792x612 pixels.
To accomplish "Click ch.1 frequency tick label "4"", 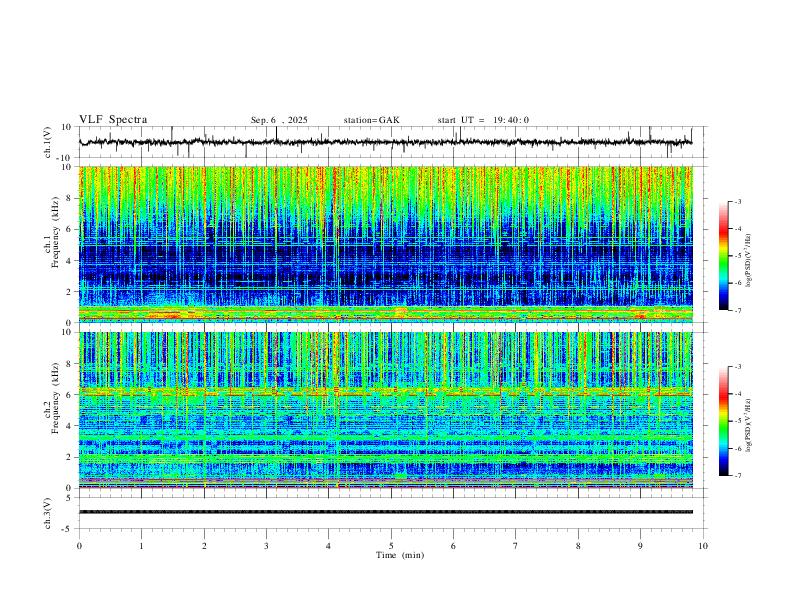I will pyautogui.click(x=69, y=261).
